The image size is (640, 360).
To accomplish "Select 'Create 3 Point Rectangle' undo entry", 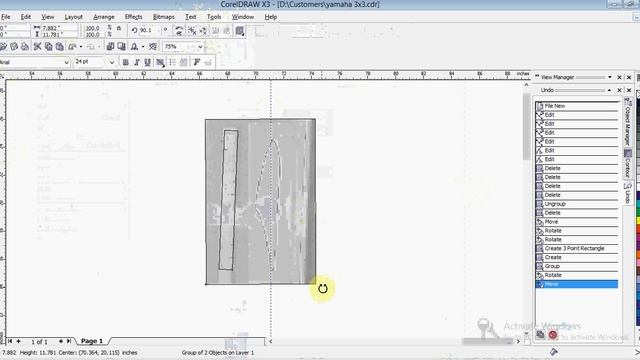I will [577, 249].
